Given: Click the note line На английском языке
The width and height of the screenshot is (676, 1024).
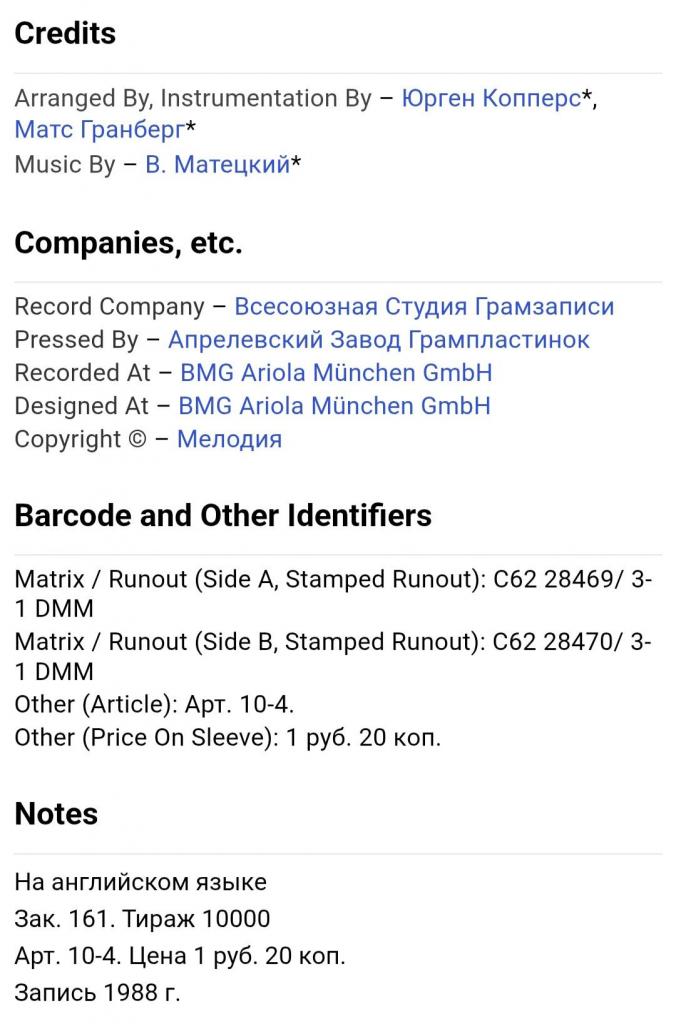Looking at the screenshot, I should (x=140, y=882).
